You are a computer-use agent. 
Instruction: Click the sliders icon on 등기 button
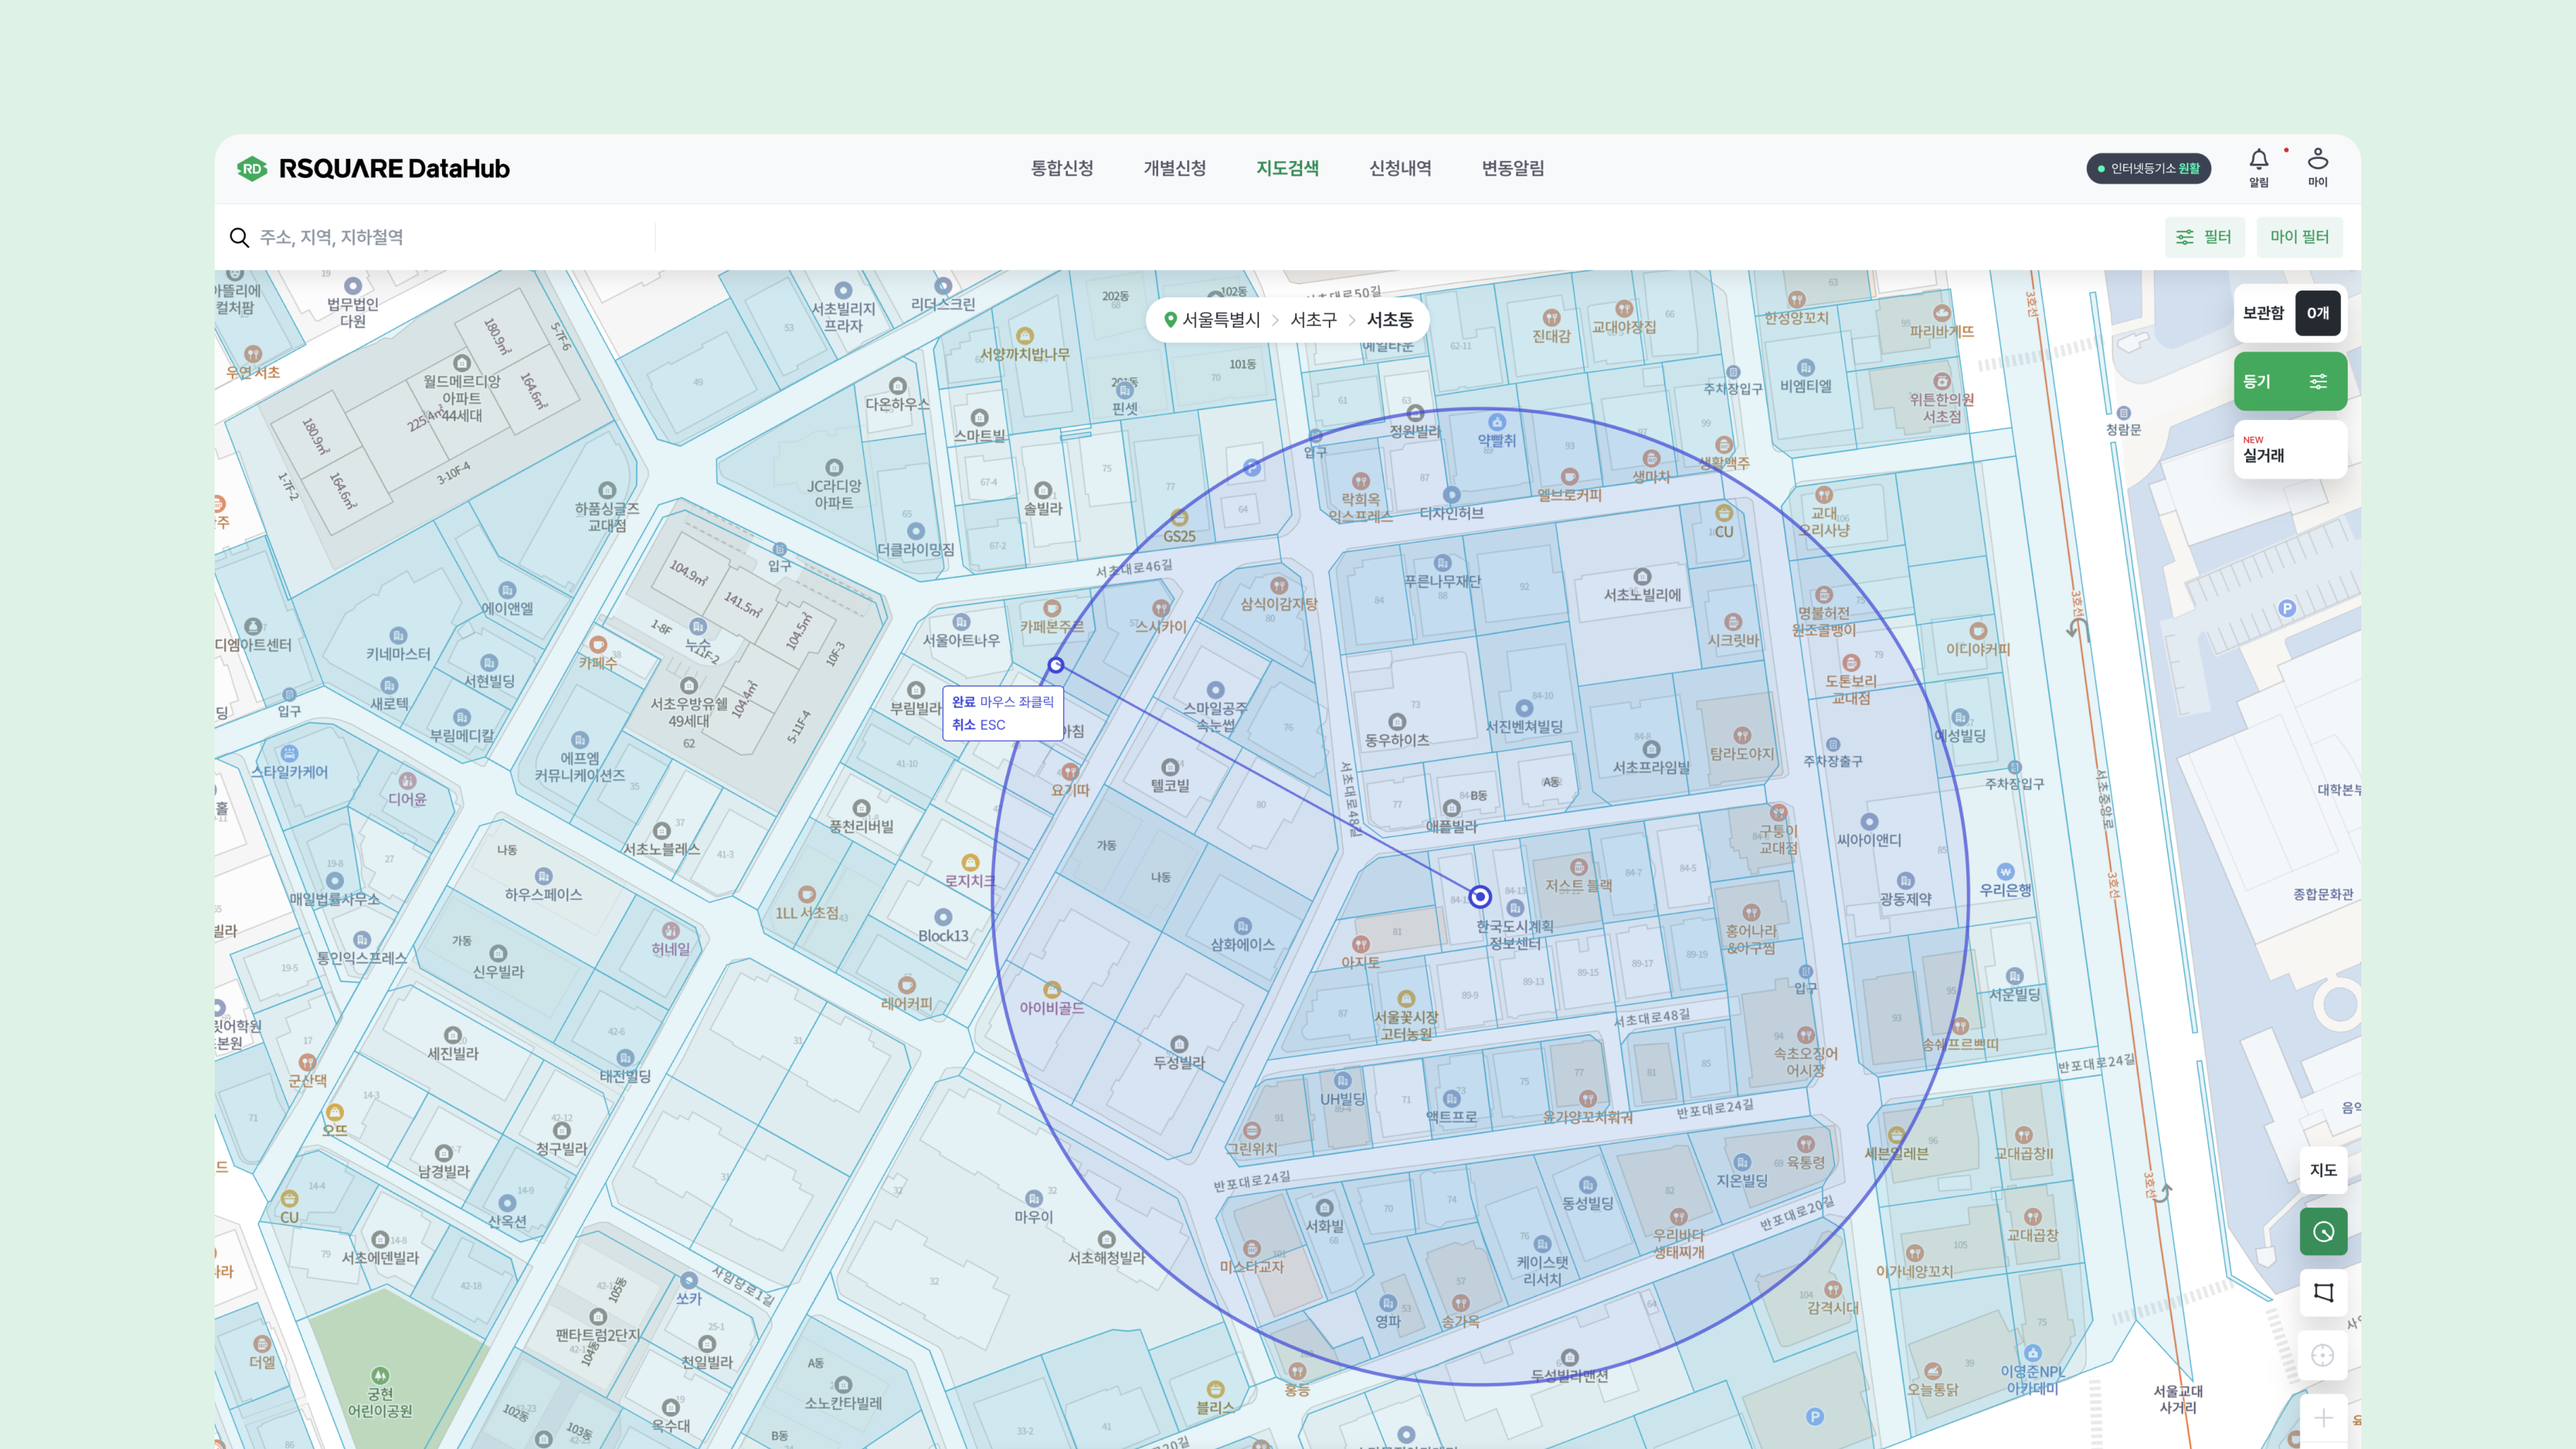click(2318, 381)
